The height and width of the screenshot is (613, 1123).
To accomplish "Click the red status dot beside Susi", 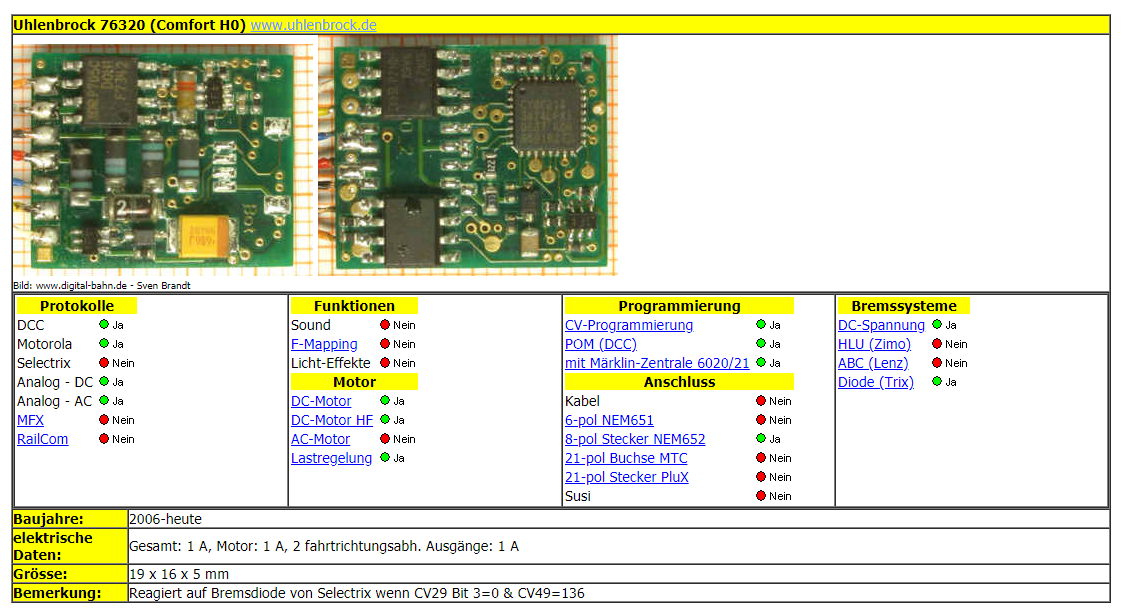I will tap(761, 496).
